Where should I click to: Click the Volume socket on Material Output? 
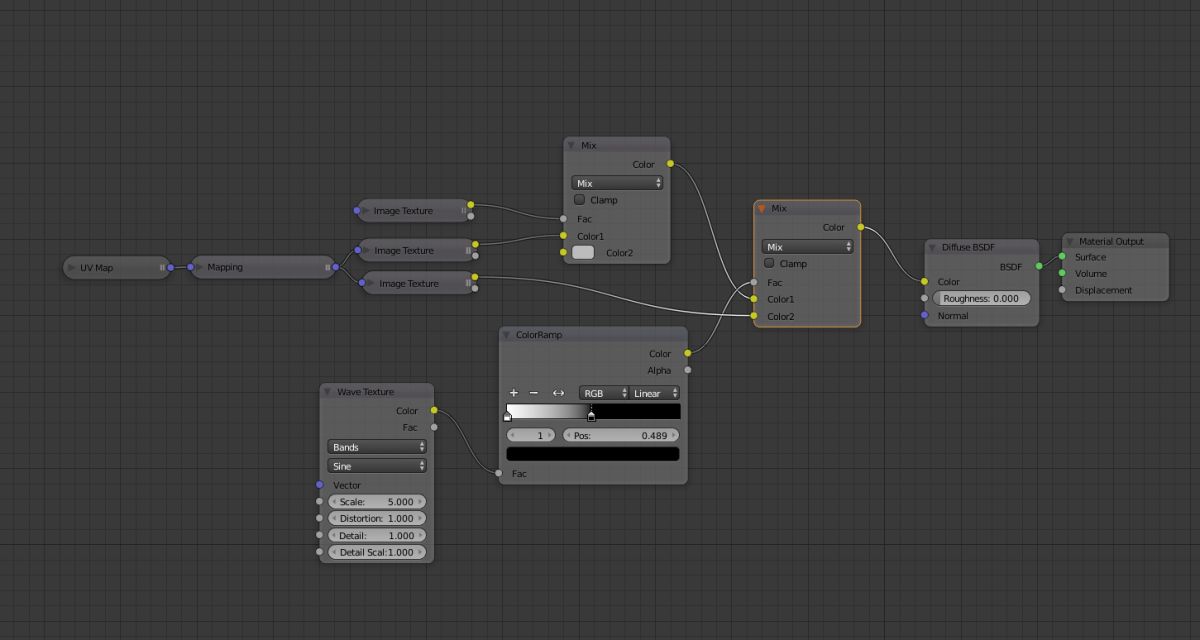1062,273
